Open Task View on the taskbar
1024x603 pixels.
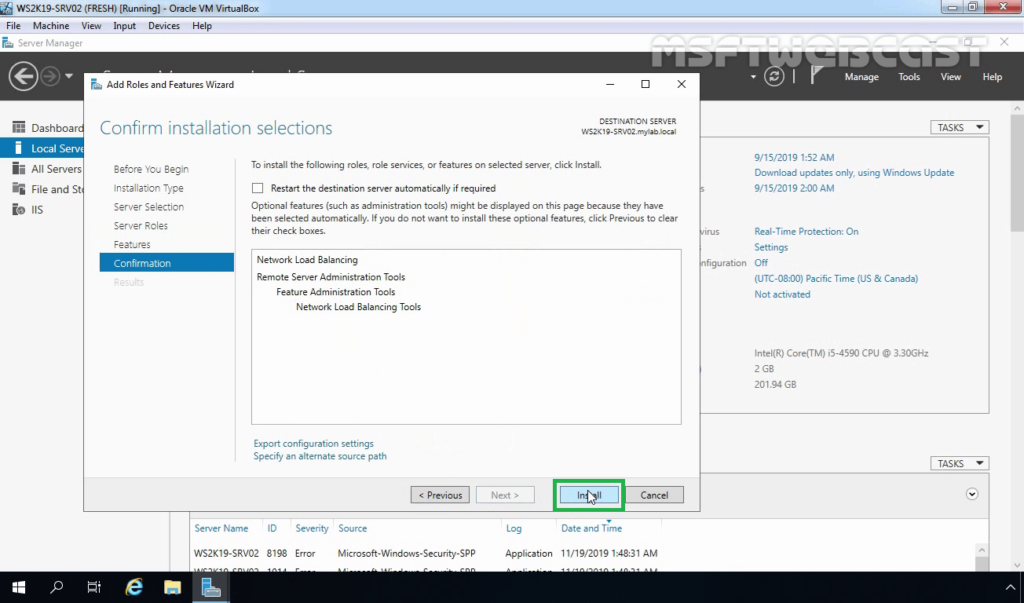pyautogui.click(x=94, y=587)
